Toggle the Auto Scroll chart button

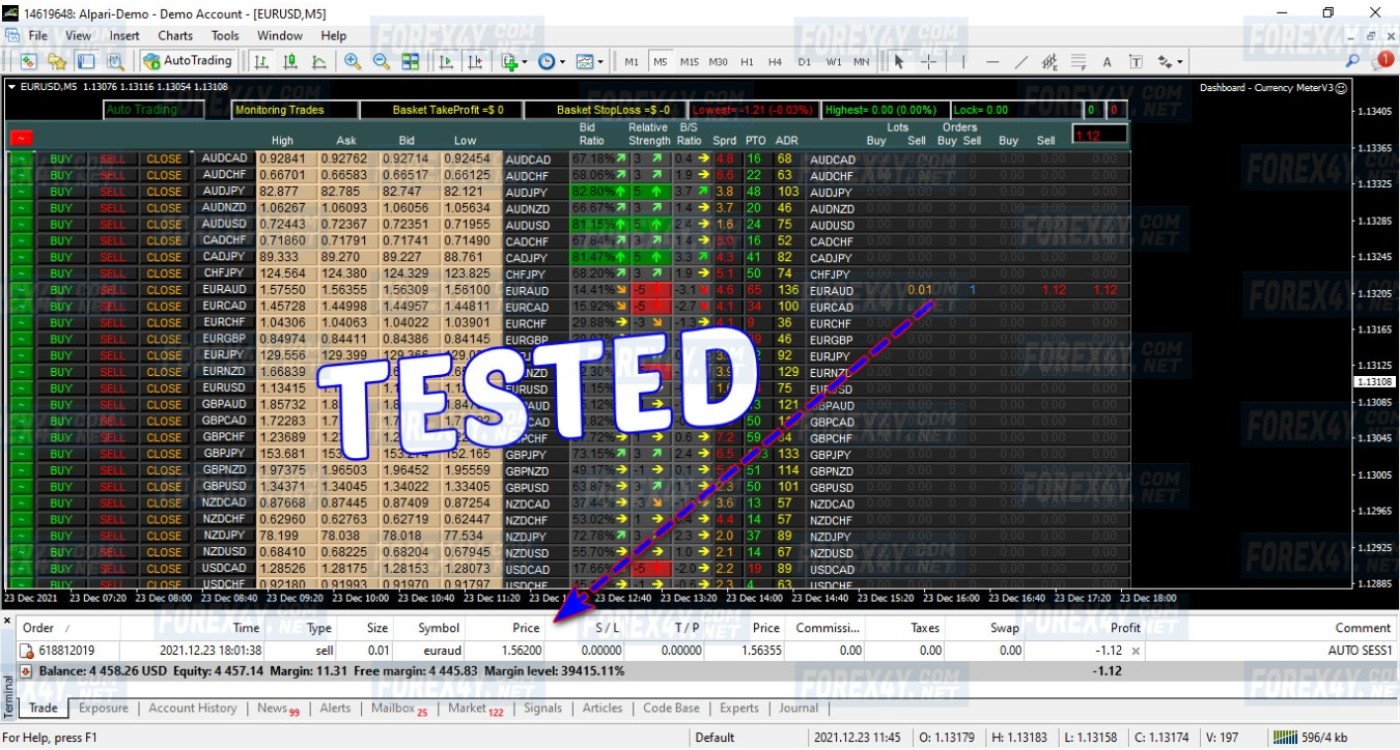(x=446, y=62)
